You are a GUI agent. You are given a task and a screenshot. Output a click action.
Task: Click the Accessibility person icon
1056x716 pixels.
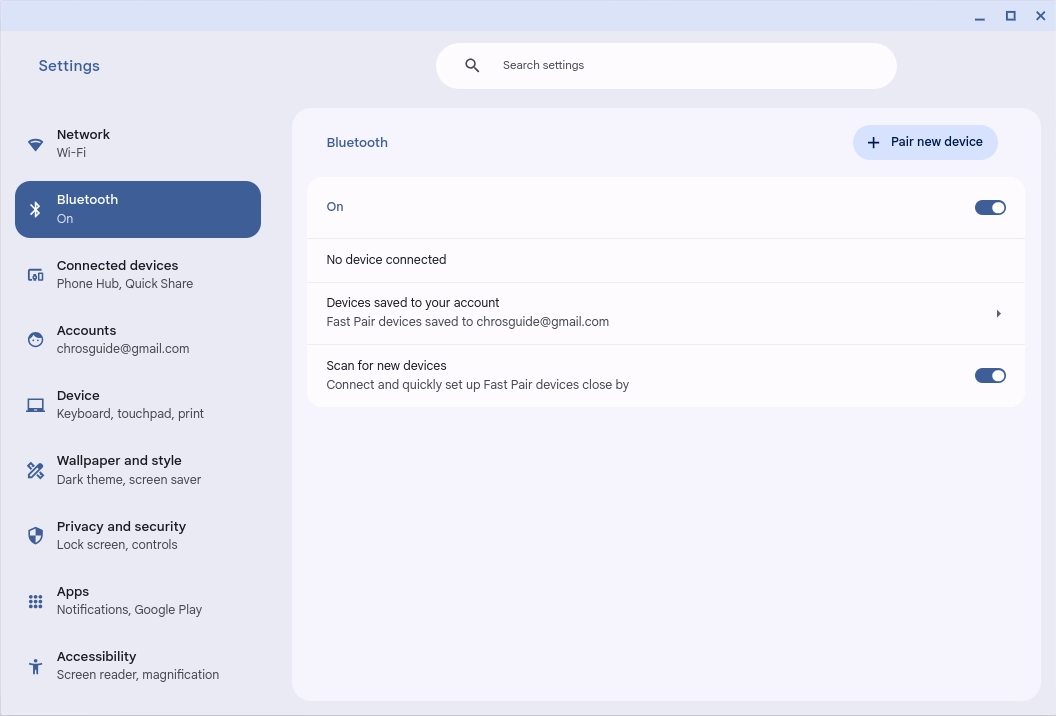[36, 666]
